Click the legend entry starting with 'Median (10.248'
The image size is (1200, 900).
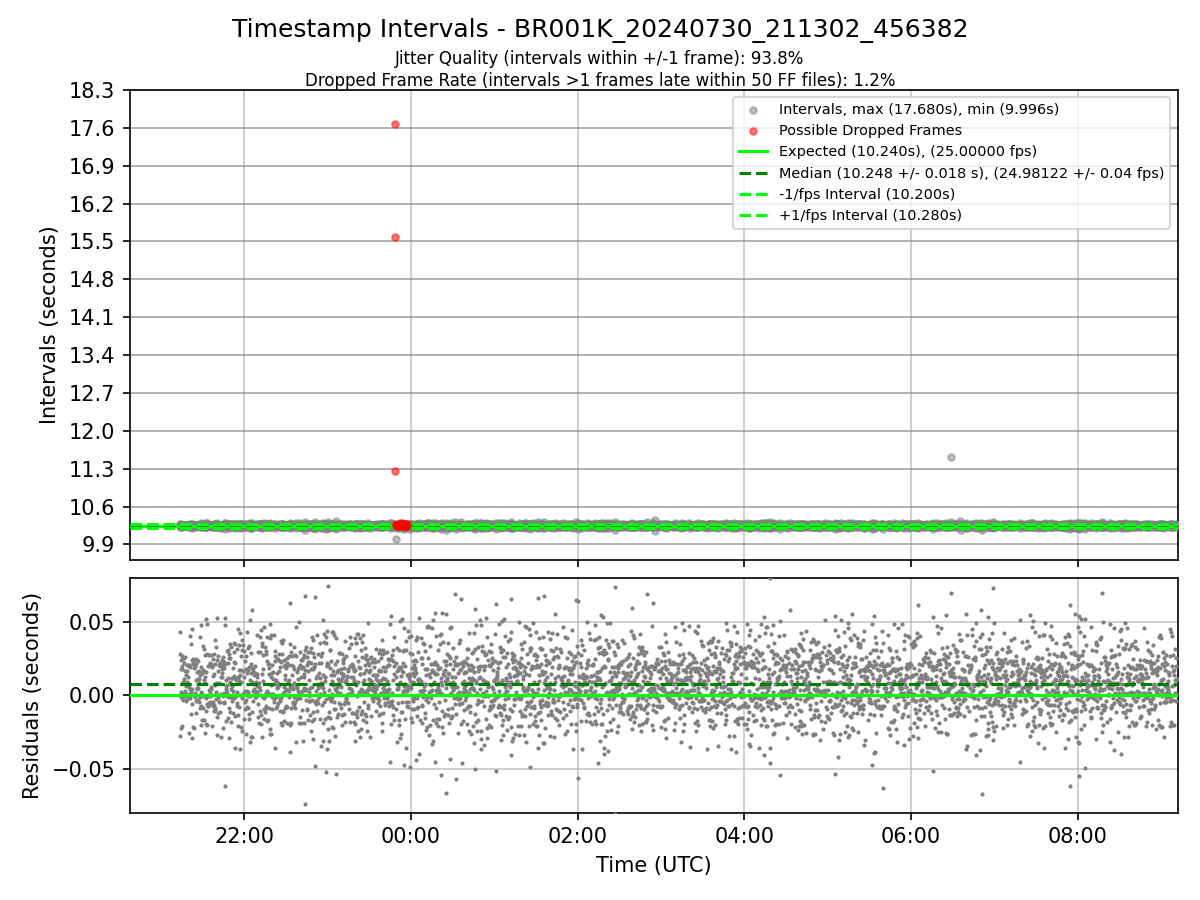coord(971,172)
